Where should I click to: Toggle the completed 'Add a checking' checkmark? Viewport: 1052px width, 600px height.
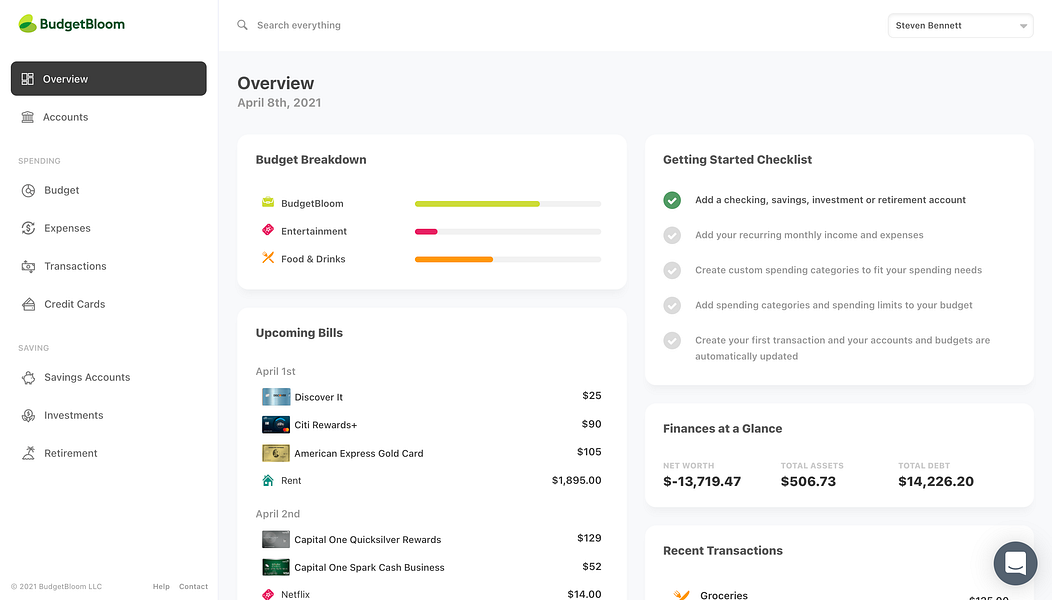click(672, 200)
